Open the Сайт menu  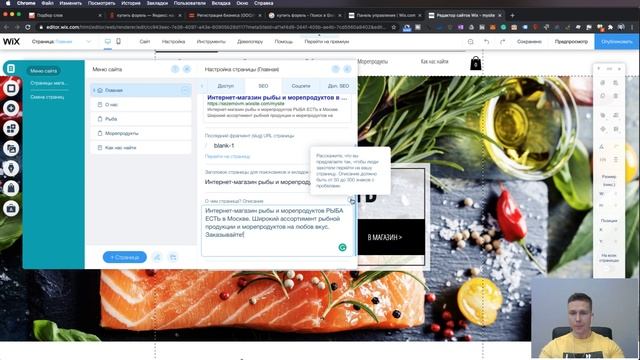pos(144,42)
